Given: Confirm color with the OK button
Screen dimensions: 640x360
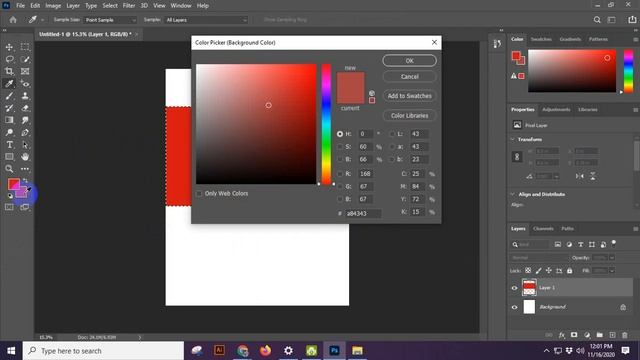Looking at the screenshot, I should pos(409,60).
